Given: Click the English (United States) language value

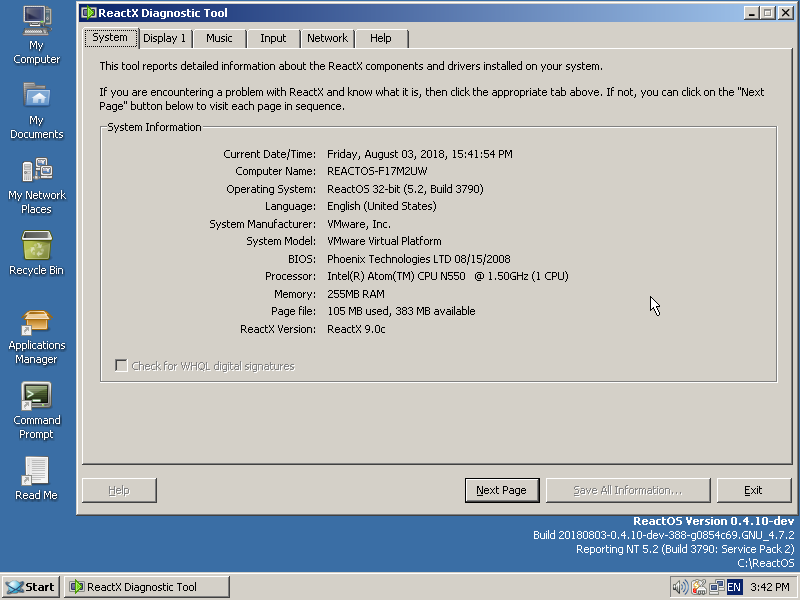Looking at the screenshot, I should click(382, 206).
